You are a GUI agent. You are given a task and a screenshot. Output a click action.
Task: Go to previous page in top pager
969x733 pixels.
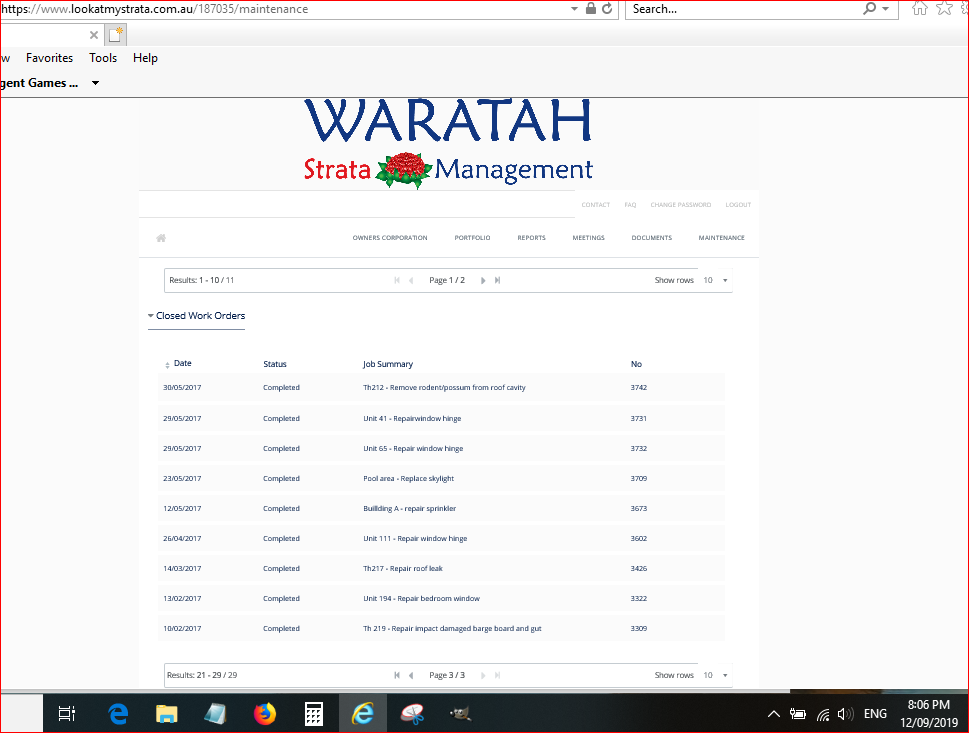(411, 281)
